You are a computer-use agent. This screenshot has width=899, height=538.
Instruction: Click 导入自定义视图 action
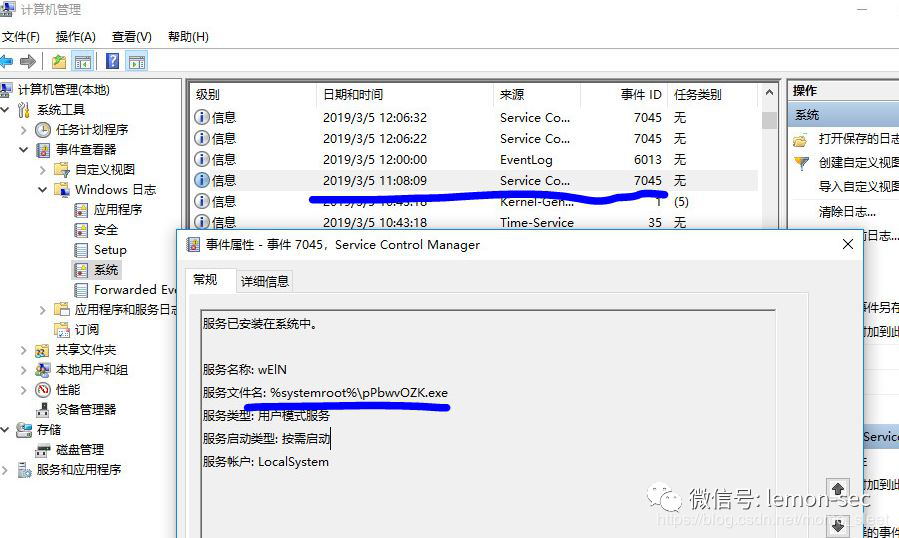(x=858, y=187)
